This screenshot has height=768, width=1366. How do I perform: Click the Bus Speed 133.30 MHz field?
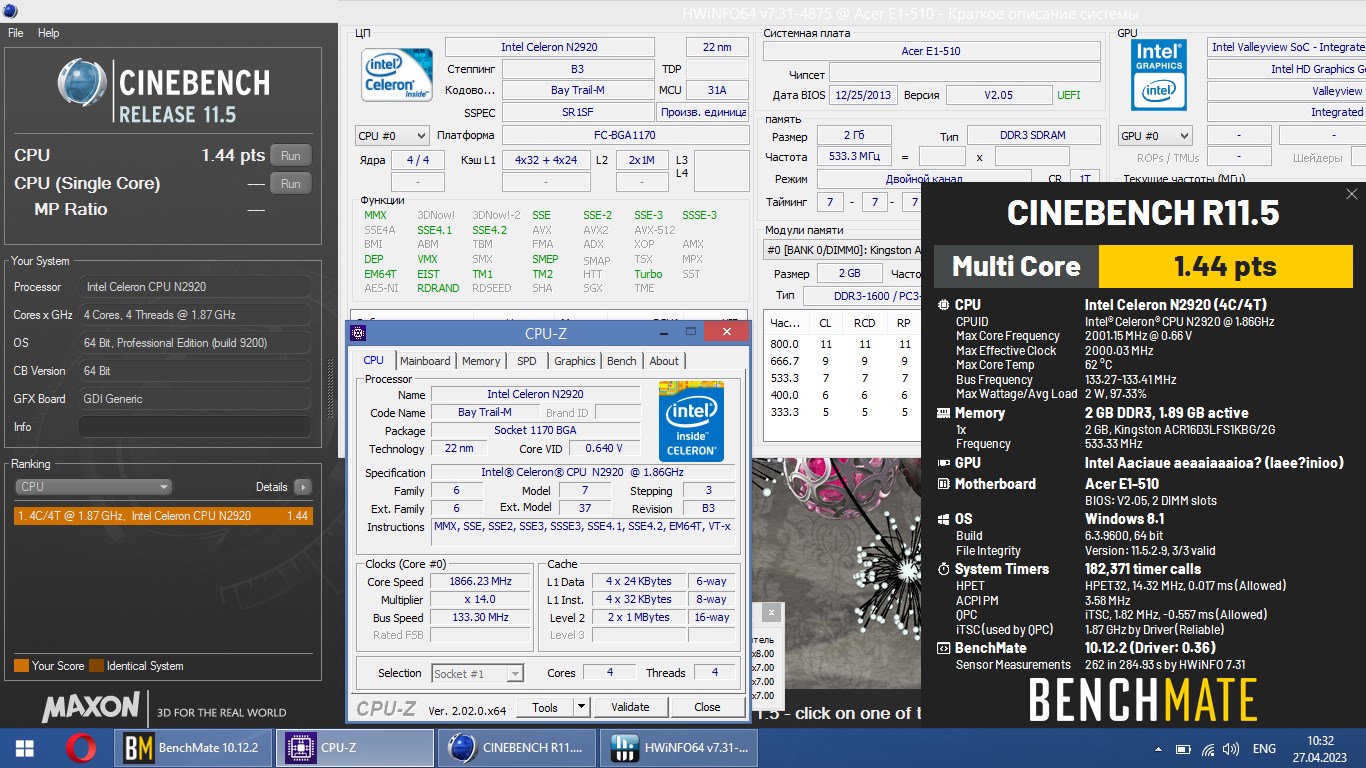(x=481, y=618)
